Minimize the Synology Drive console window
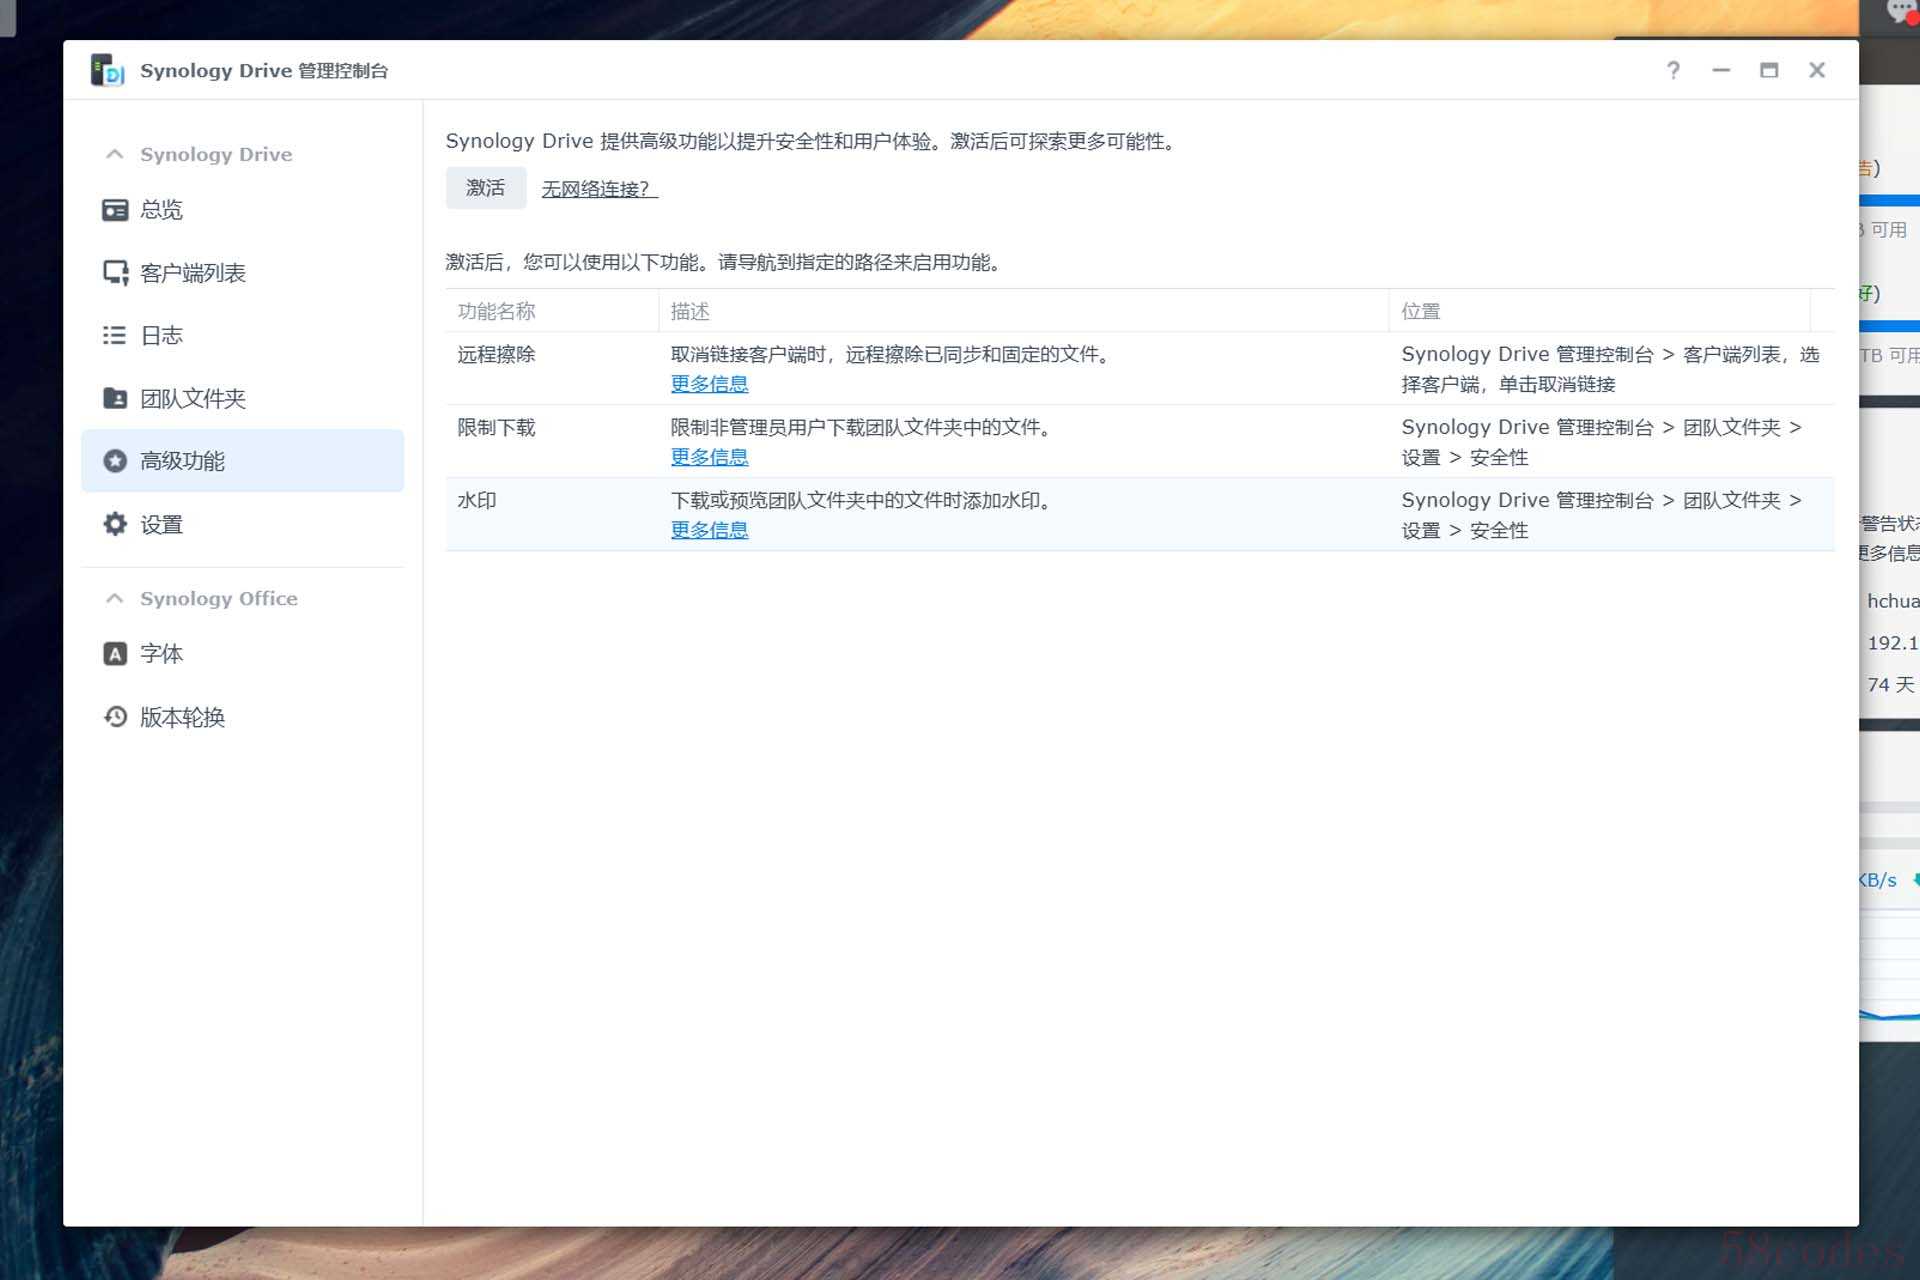Image resolution: width=1920 pixels, height=1280 pixels. click(x=1721, y=70)
